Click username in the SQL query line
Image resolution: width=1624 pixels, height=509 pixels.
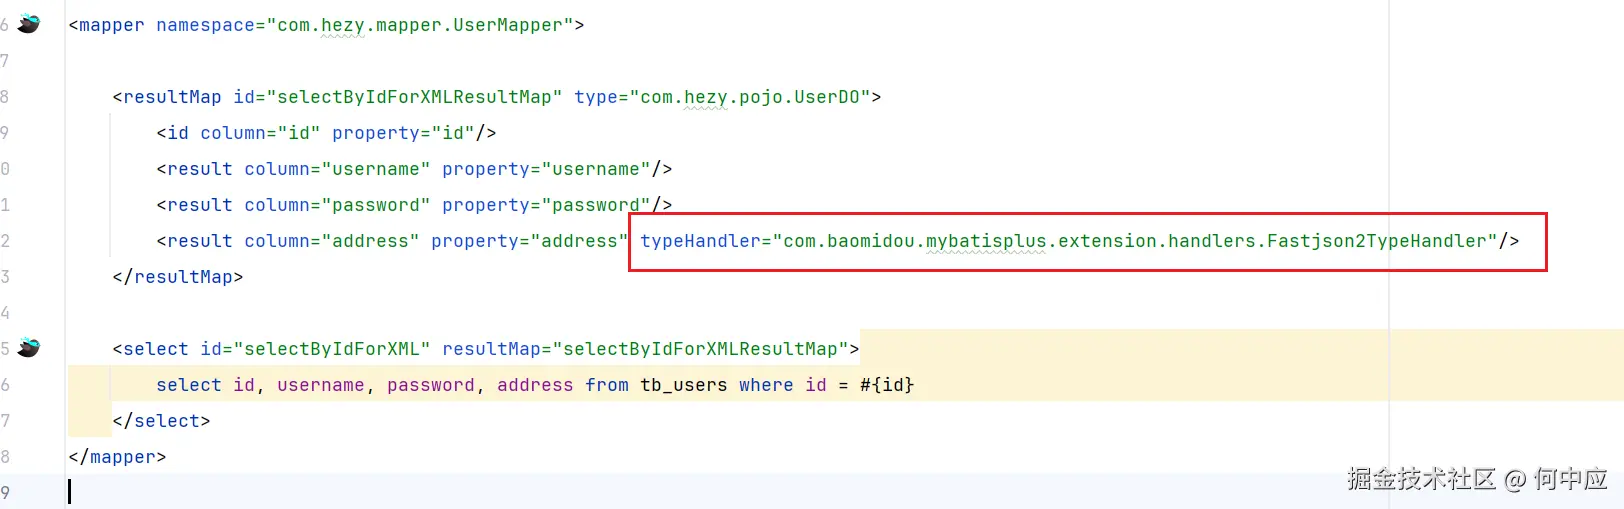(x=321, y=385)
